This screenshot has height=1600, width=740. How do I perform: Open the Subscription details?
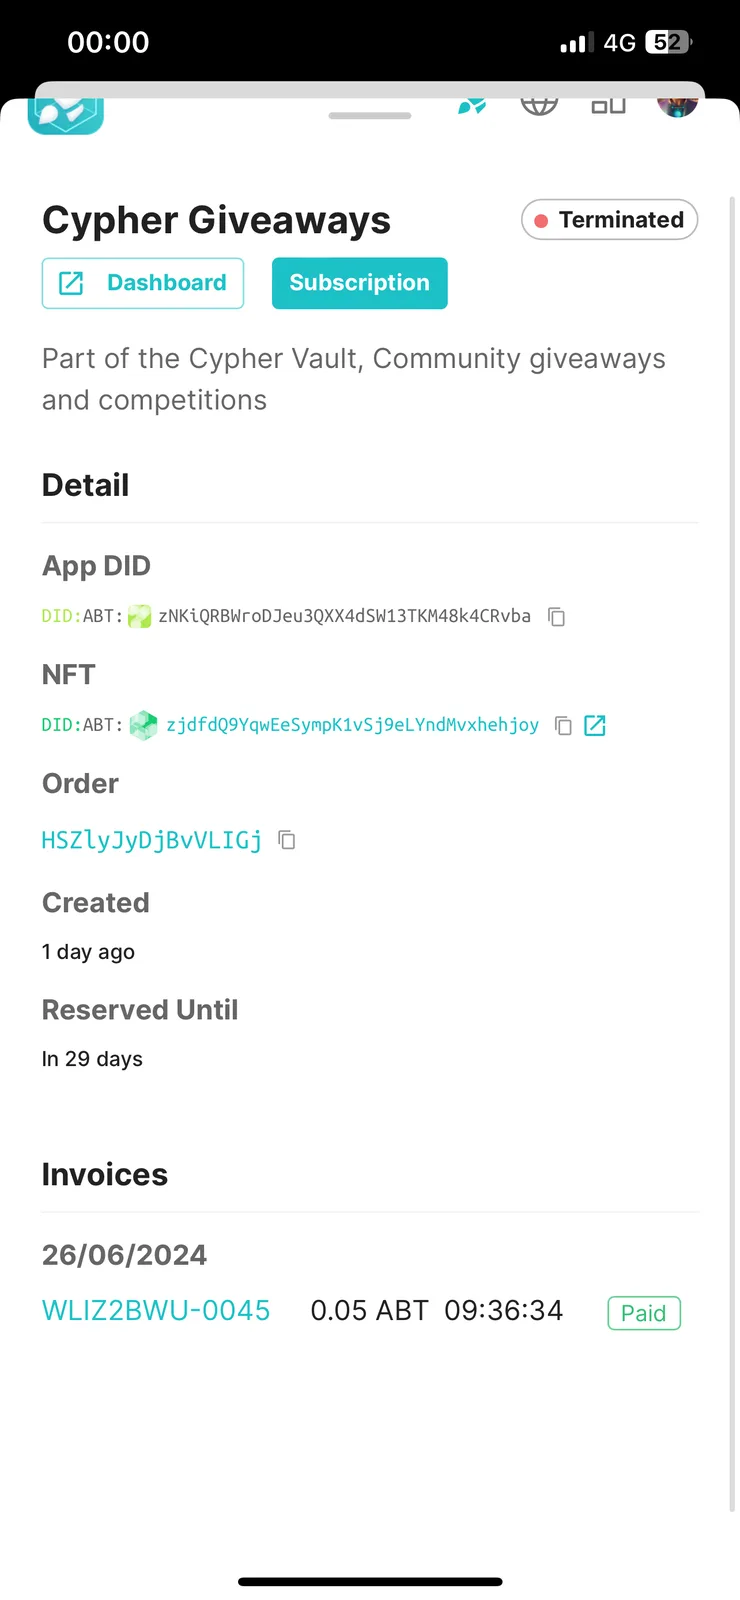(x=360, y=283)
